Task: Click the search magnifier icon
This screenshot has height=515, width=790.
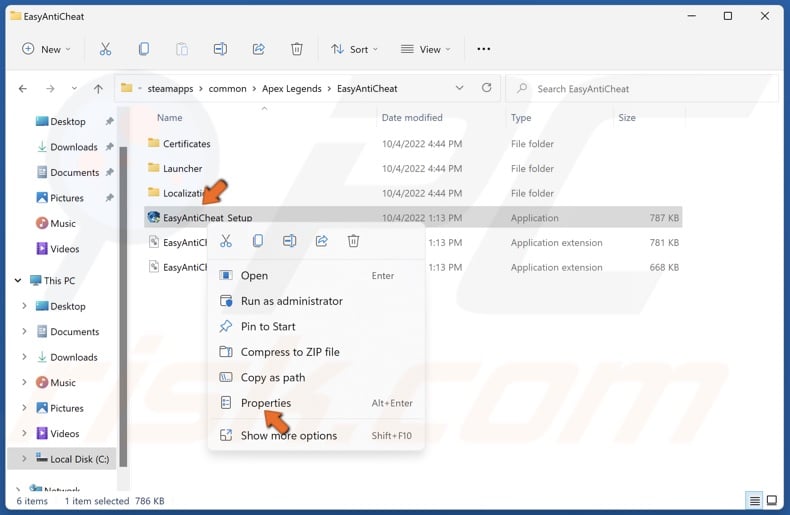Action: tap(522, 88)
